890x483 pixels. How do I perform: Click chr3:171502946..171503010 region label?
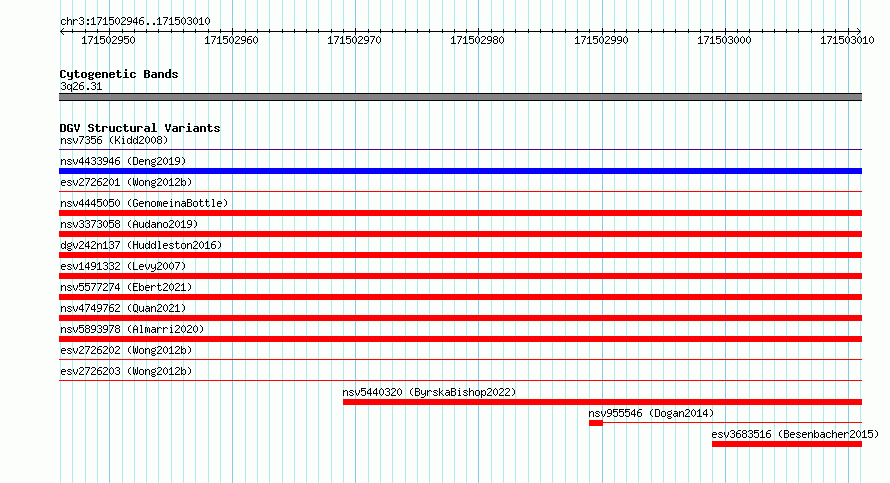tap(135, 21)
